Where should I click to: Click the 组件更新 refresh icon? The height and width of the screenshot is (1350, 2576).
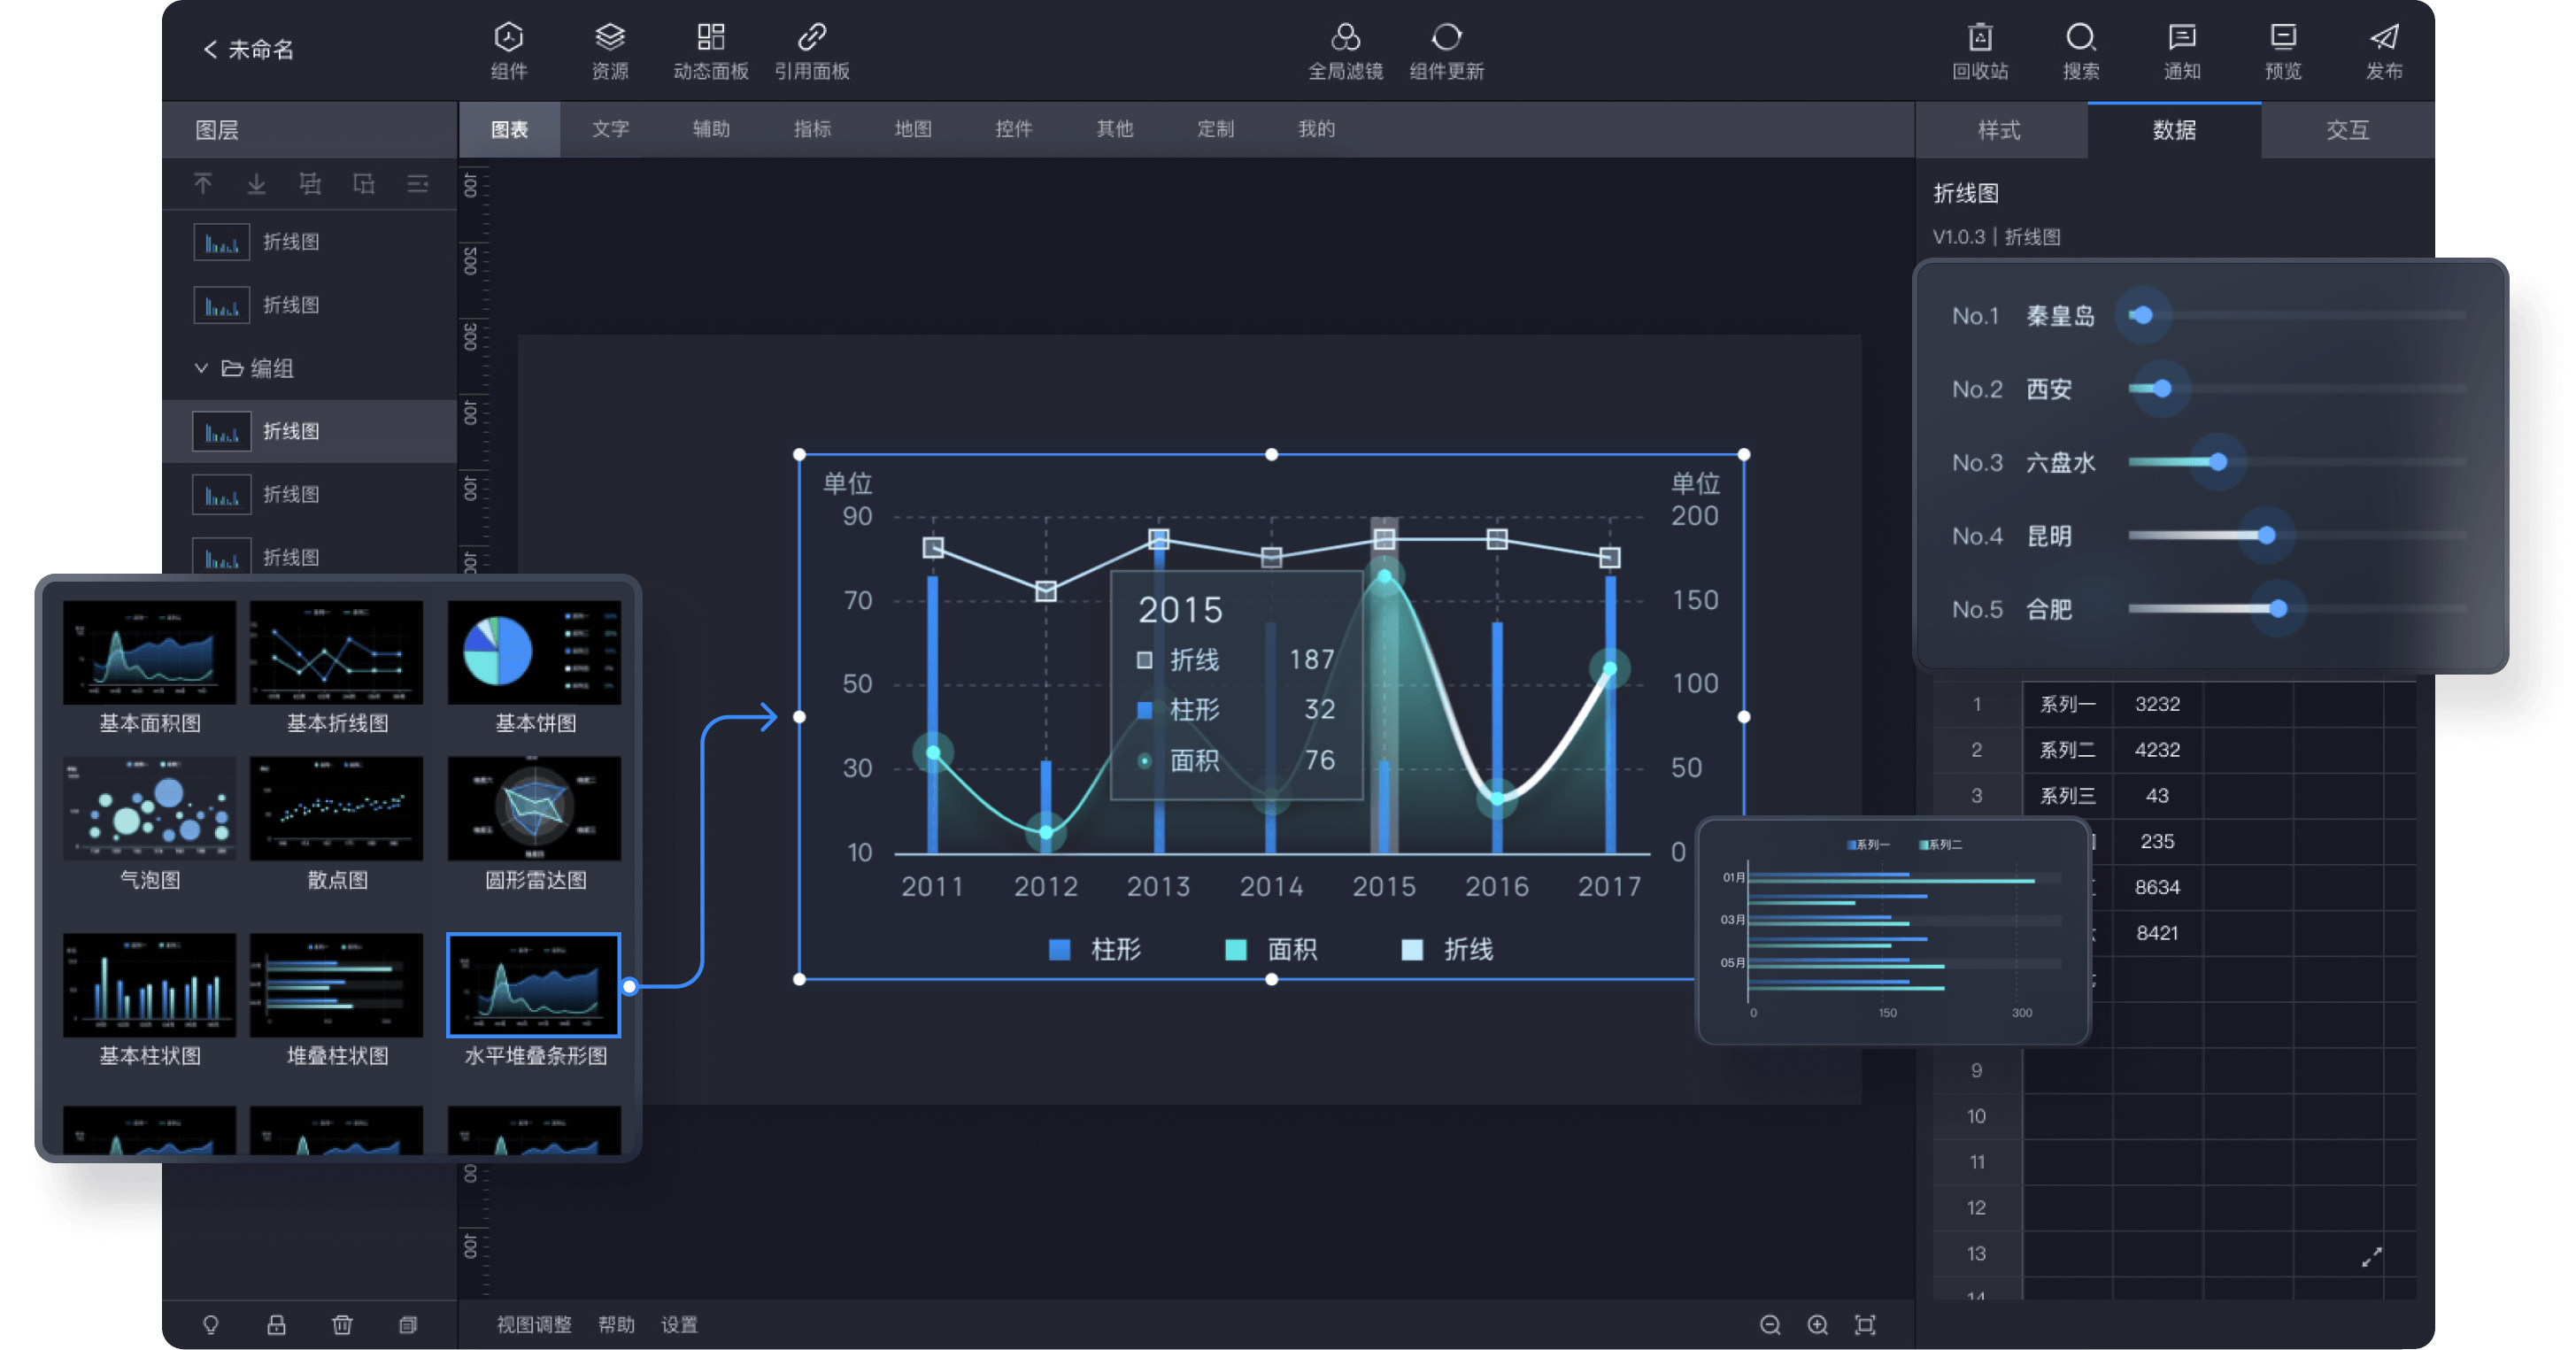(1446, 39)
